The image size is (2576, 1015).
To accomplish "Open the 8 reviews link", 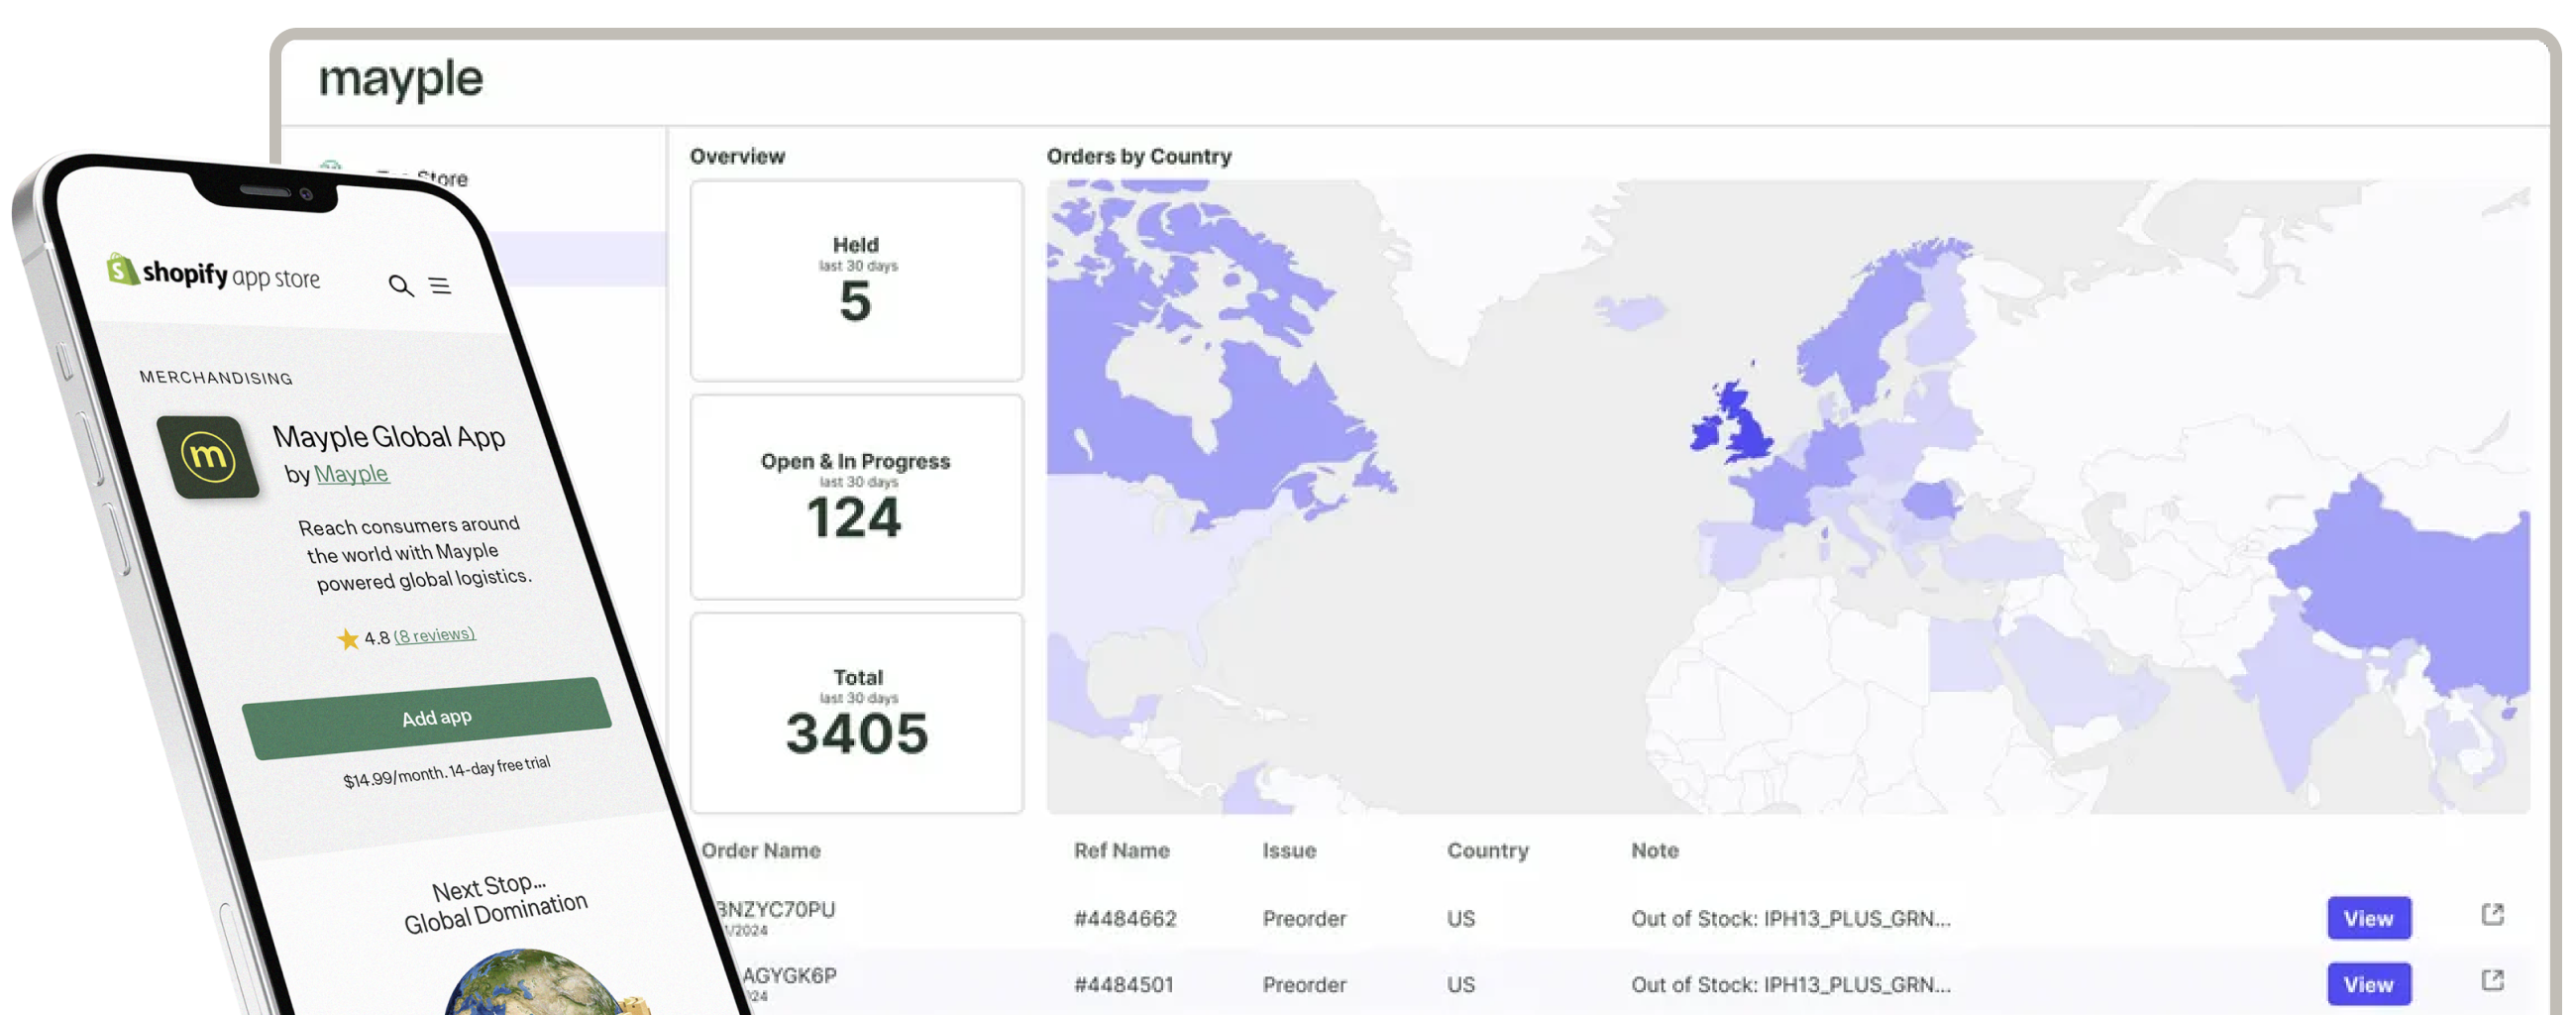I will pos(434,635).
